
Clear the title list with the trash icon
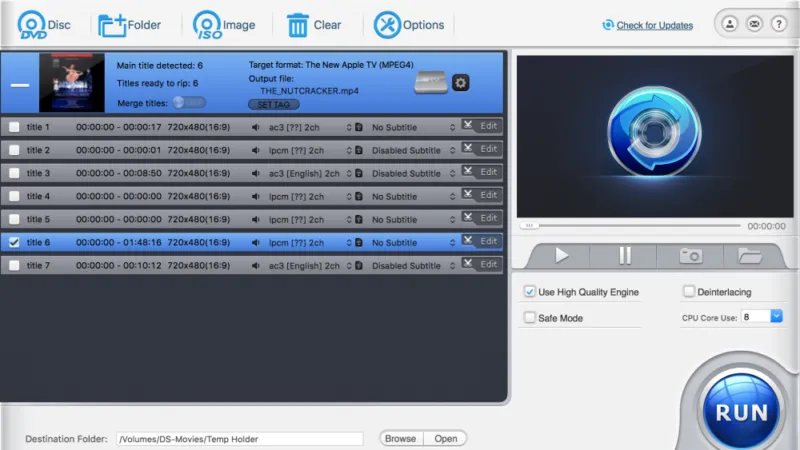tap(297, 25)
